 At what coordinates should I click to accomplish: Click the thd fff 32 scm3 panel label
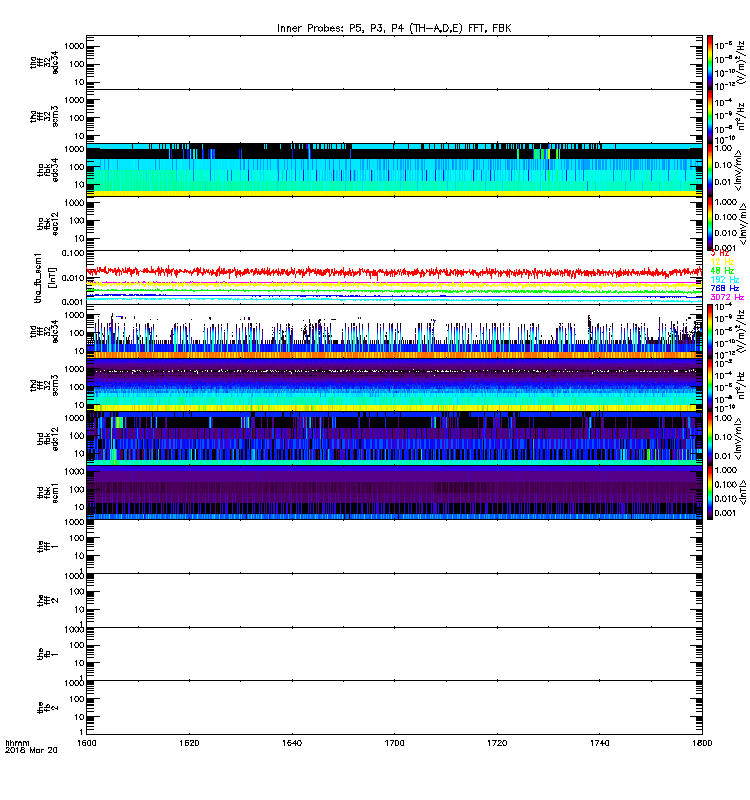point(44,385)
